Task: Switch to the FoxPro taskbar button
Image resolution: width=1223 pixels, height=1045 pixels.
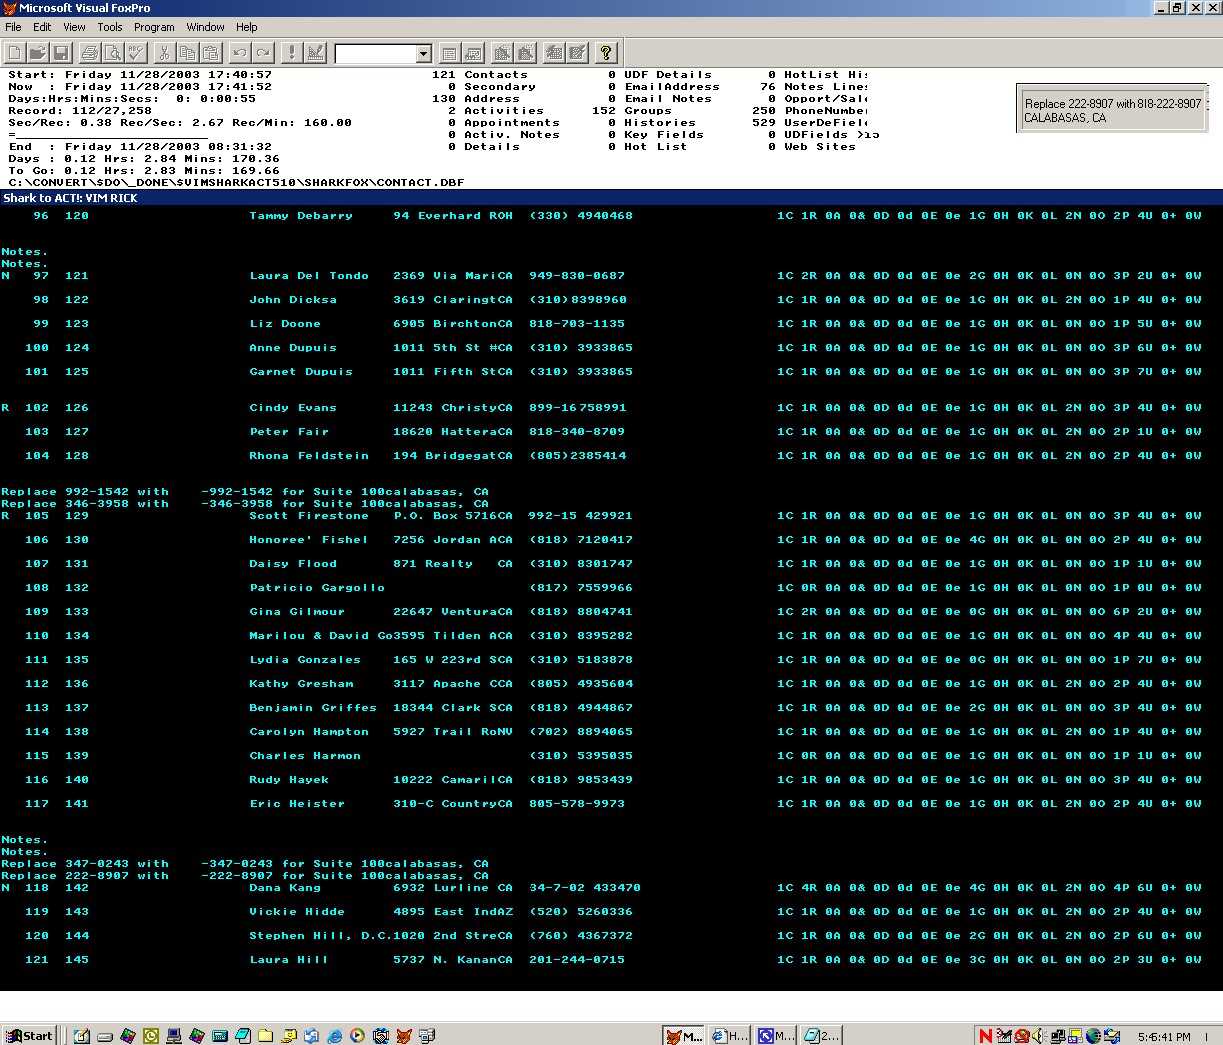Action: [684, 1036]
